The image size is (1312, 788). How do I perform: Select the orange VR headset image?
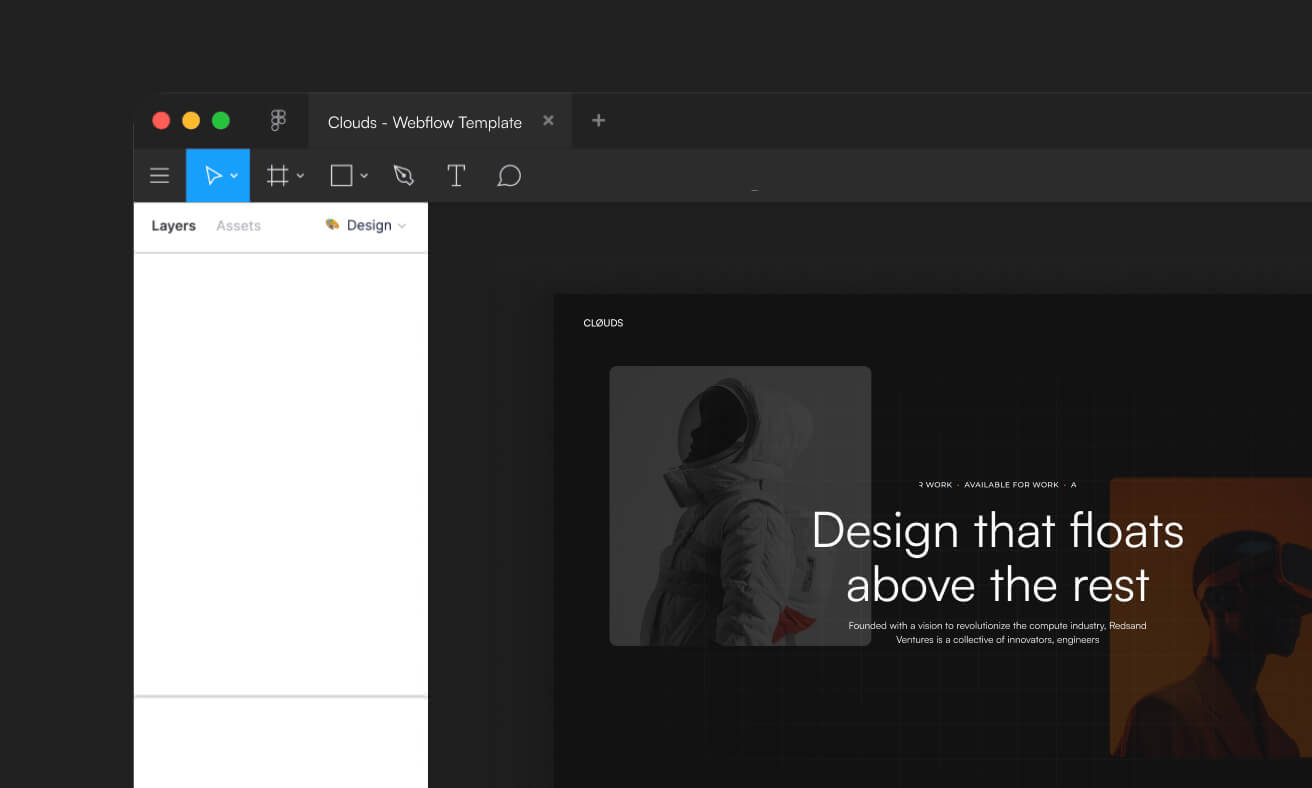pos(1211,617)
